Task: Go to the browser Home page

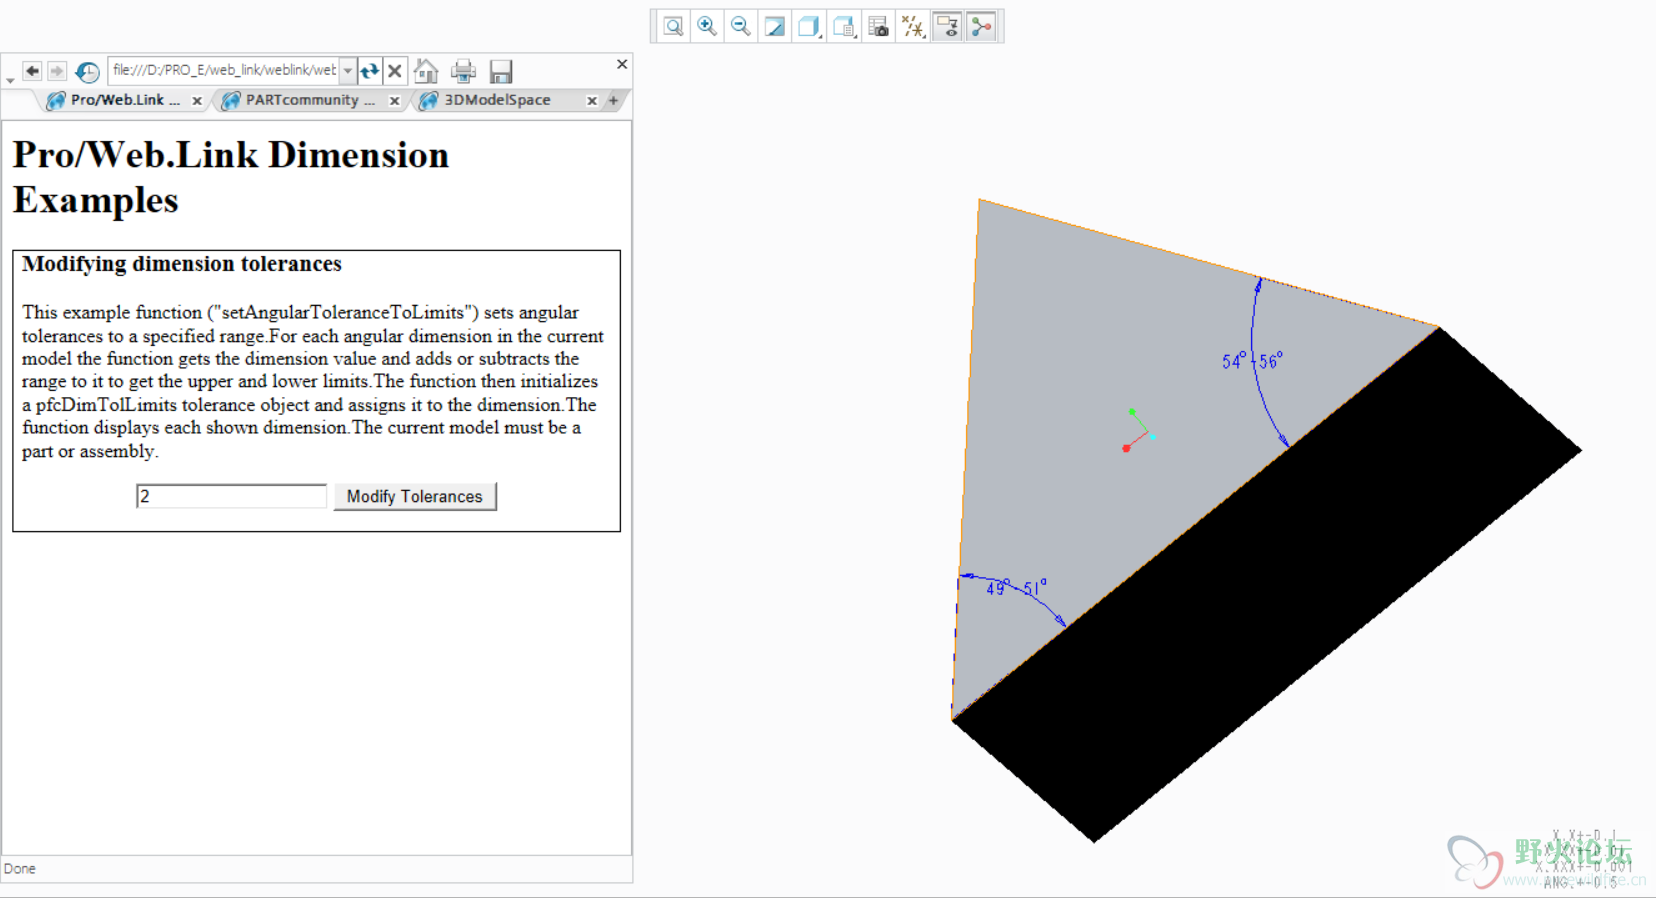Action: 426,71
